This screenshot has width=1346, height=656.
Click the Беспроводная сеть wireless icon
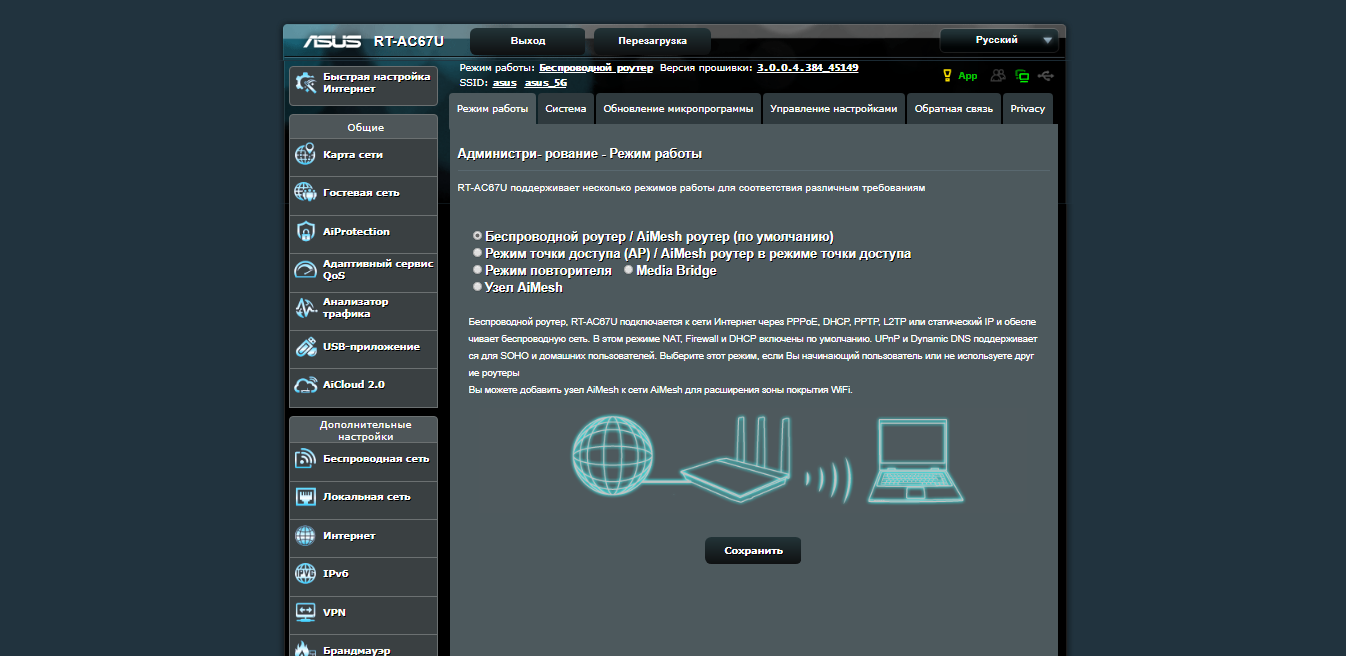point(306,459)
